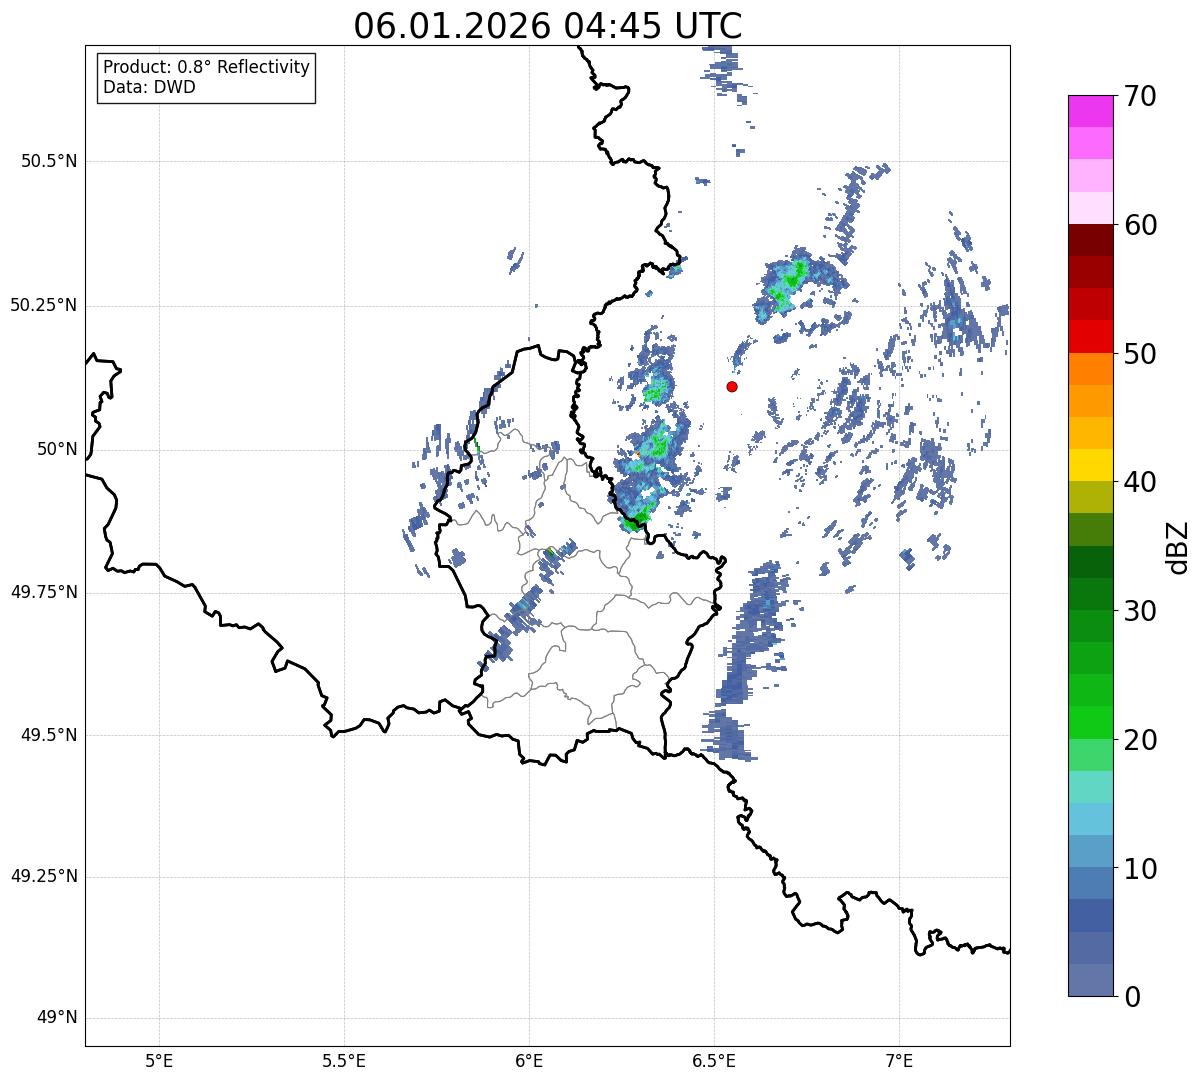Click the "Product: 0.8° Reflectivity" label
Viewport: 1202px width, 1081px height.
(207, 67)
